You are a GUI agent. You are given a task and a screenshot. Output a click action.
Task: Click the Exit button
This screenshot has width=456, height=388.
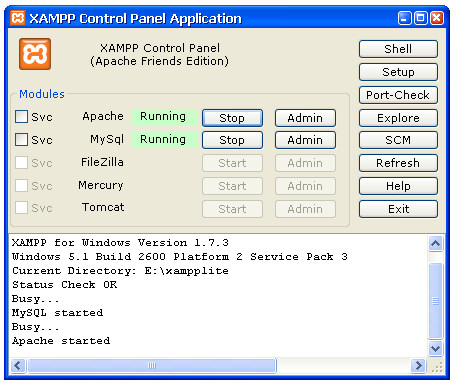click(x=398, y=209)
